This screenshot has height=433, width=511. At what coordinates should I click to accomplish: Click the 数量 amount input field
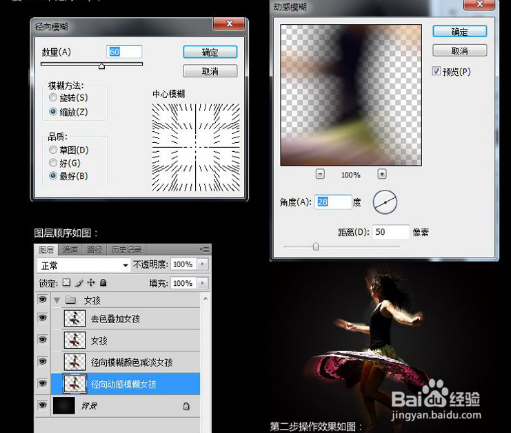124,52
